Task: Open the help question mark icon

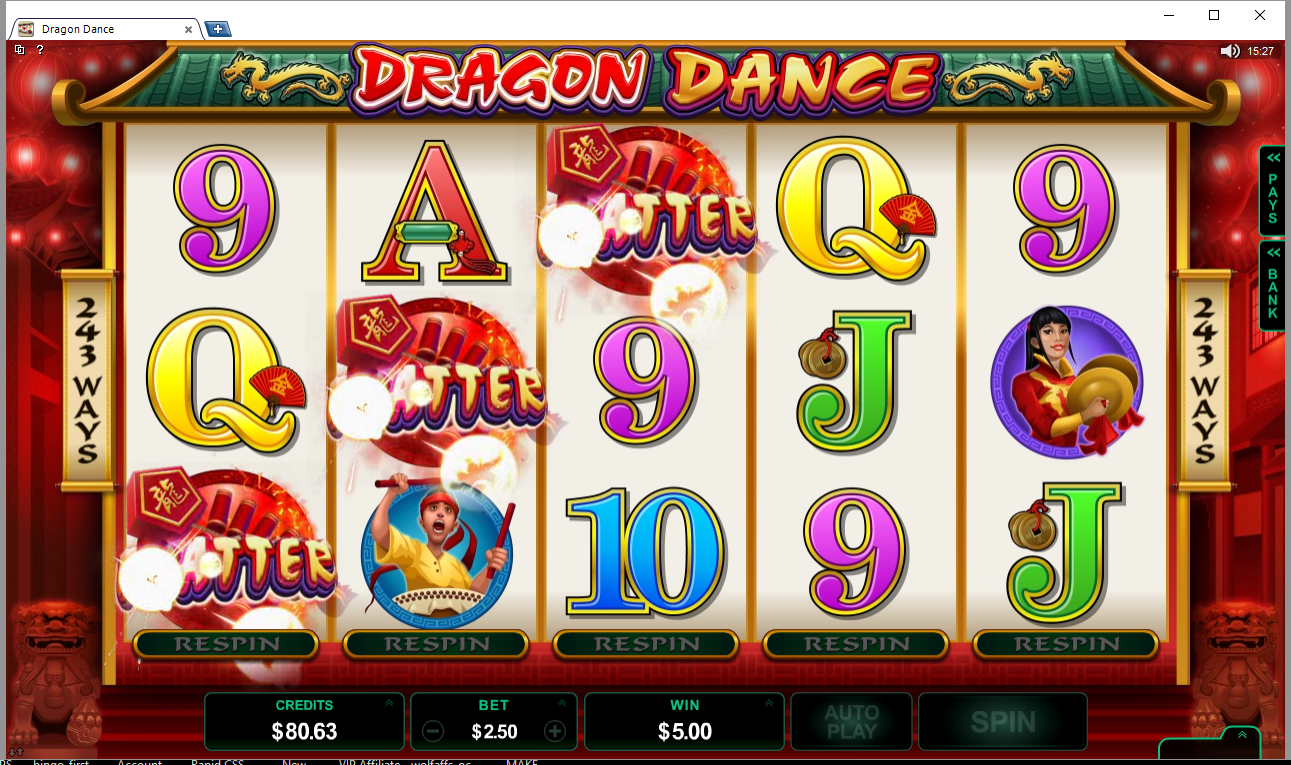Action: 40,49
